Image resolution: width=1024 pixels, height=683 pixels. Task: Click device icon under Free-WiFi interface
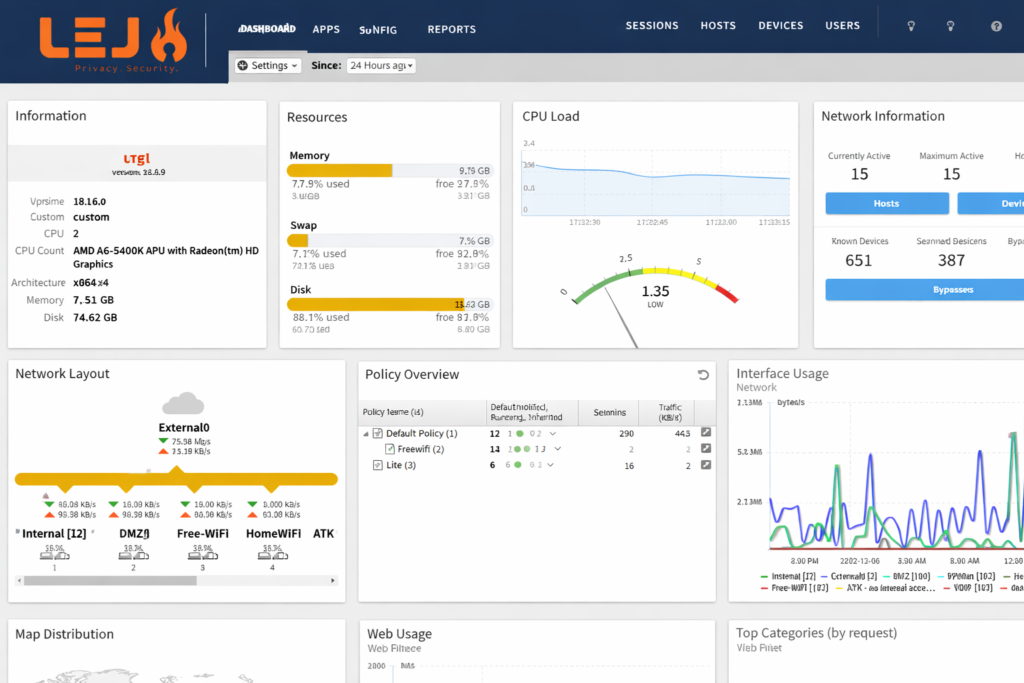pos(203,556)
